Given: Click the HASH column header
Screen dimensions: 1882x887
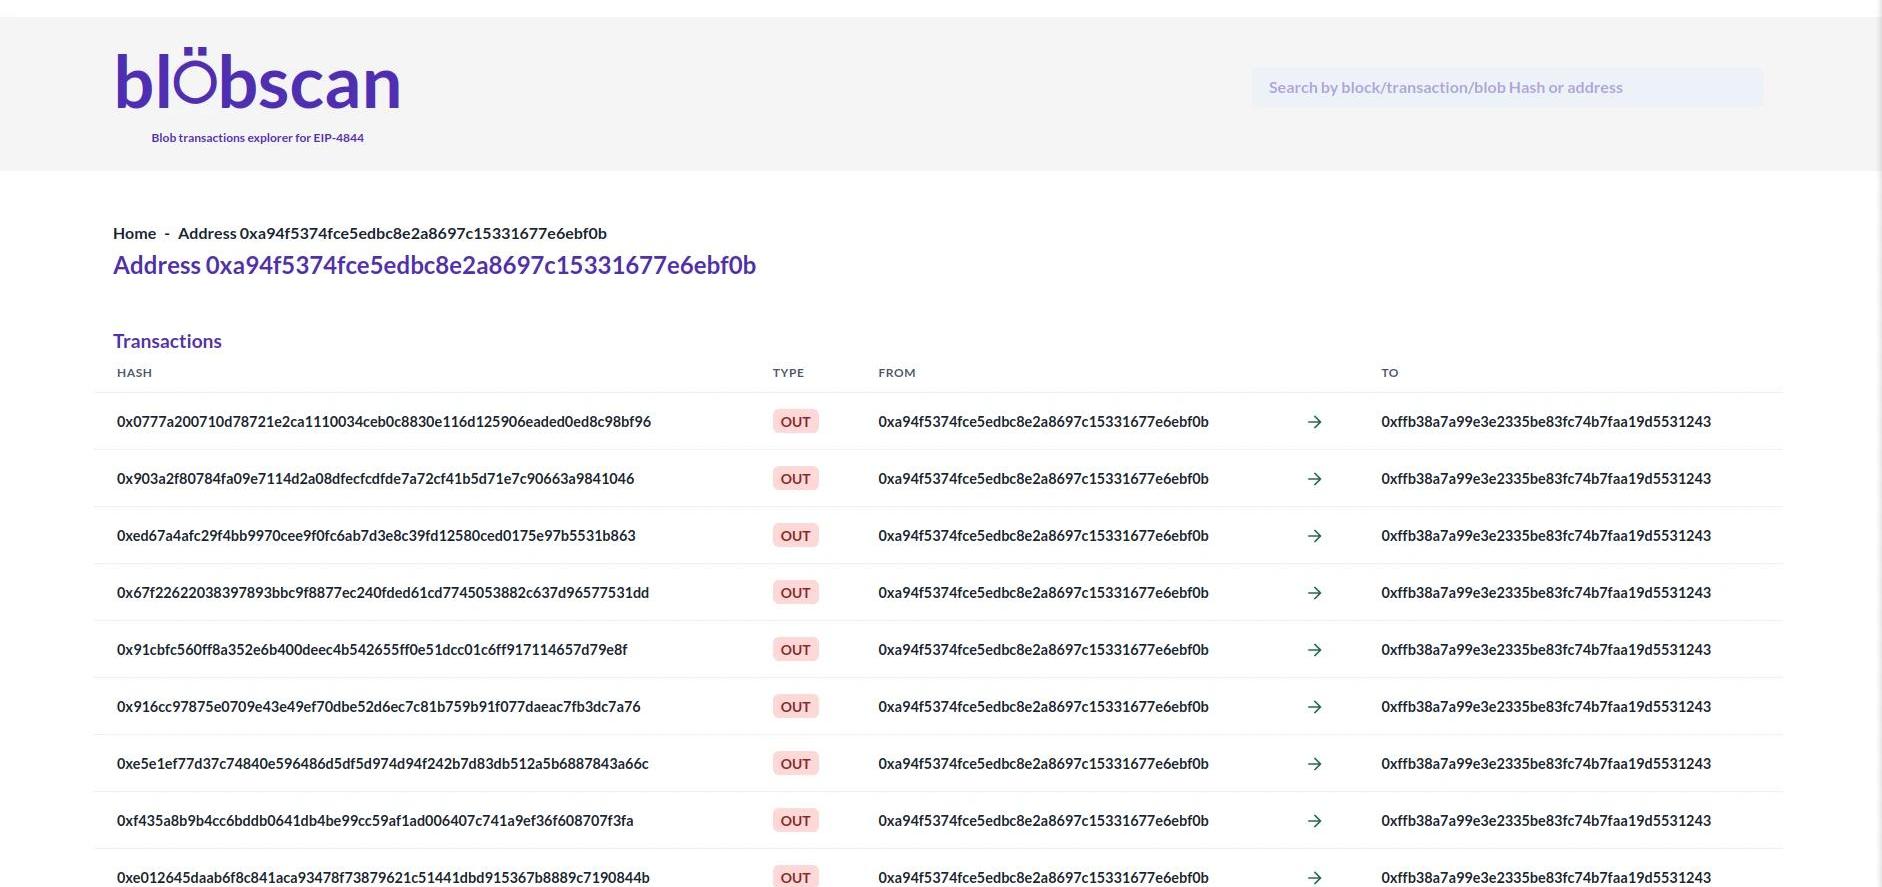Looking at the screenshot, I should coord(134,373).
